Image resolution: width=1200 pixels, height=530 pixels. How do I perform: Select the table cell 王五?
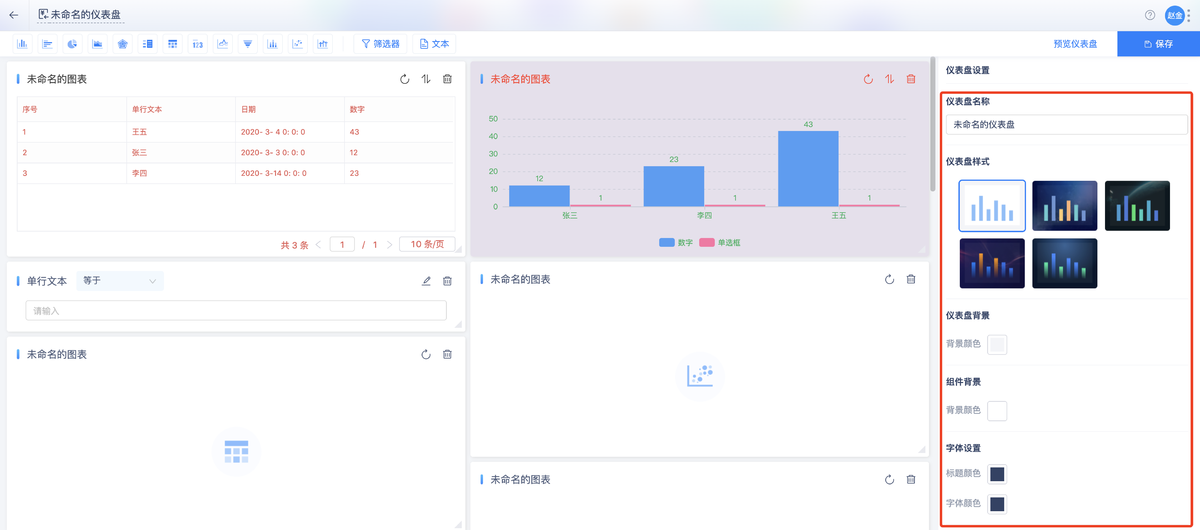pyautogui.click(x=139, y=131)
